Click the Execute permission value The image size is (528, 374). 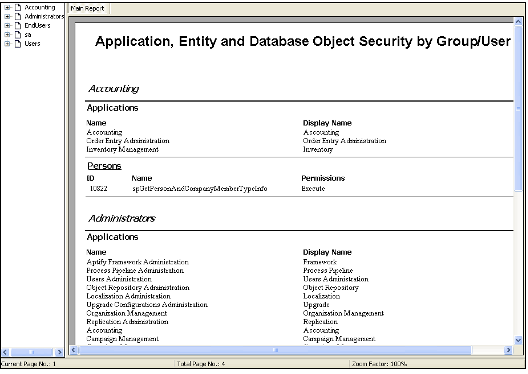click(x=313, y=189)
